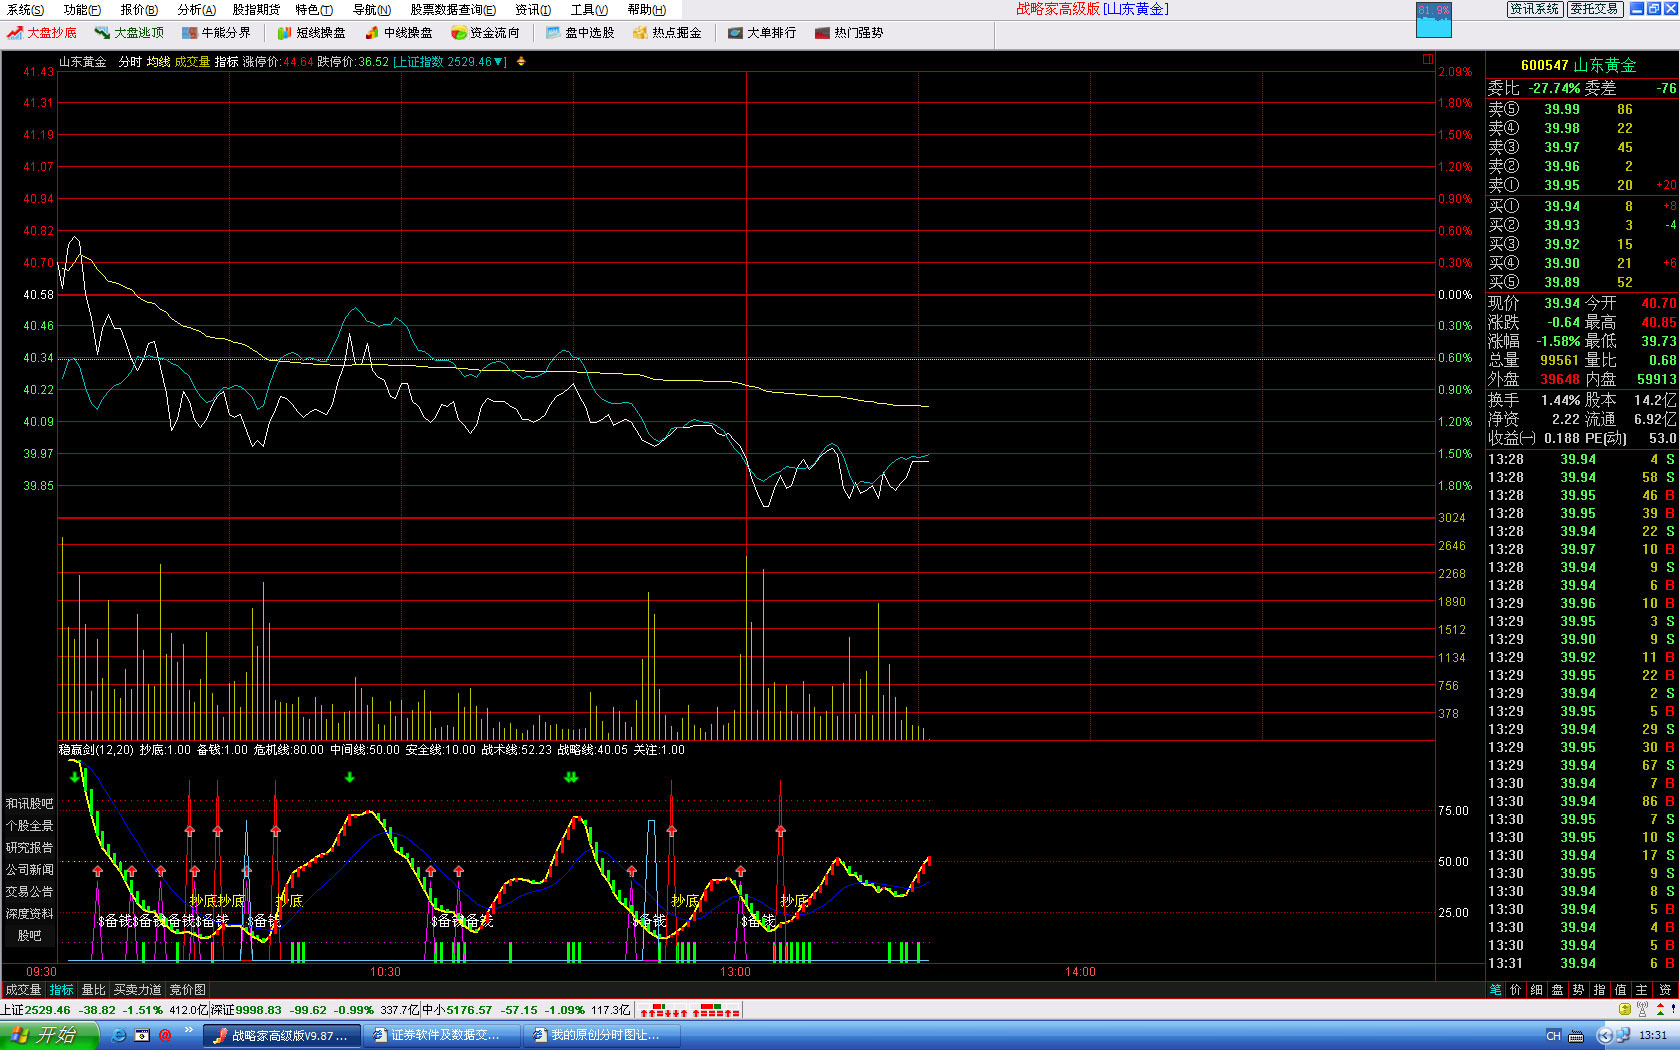
Task: Open 股吧 side link
Action: tap(30, 936)
